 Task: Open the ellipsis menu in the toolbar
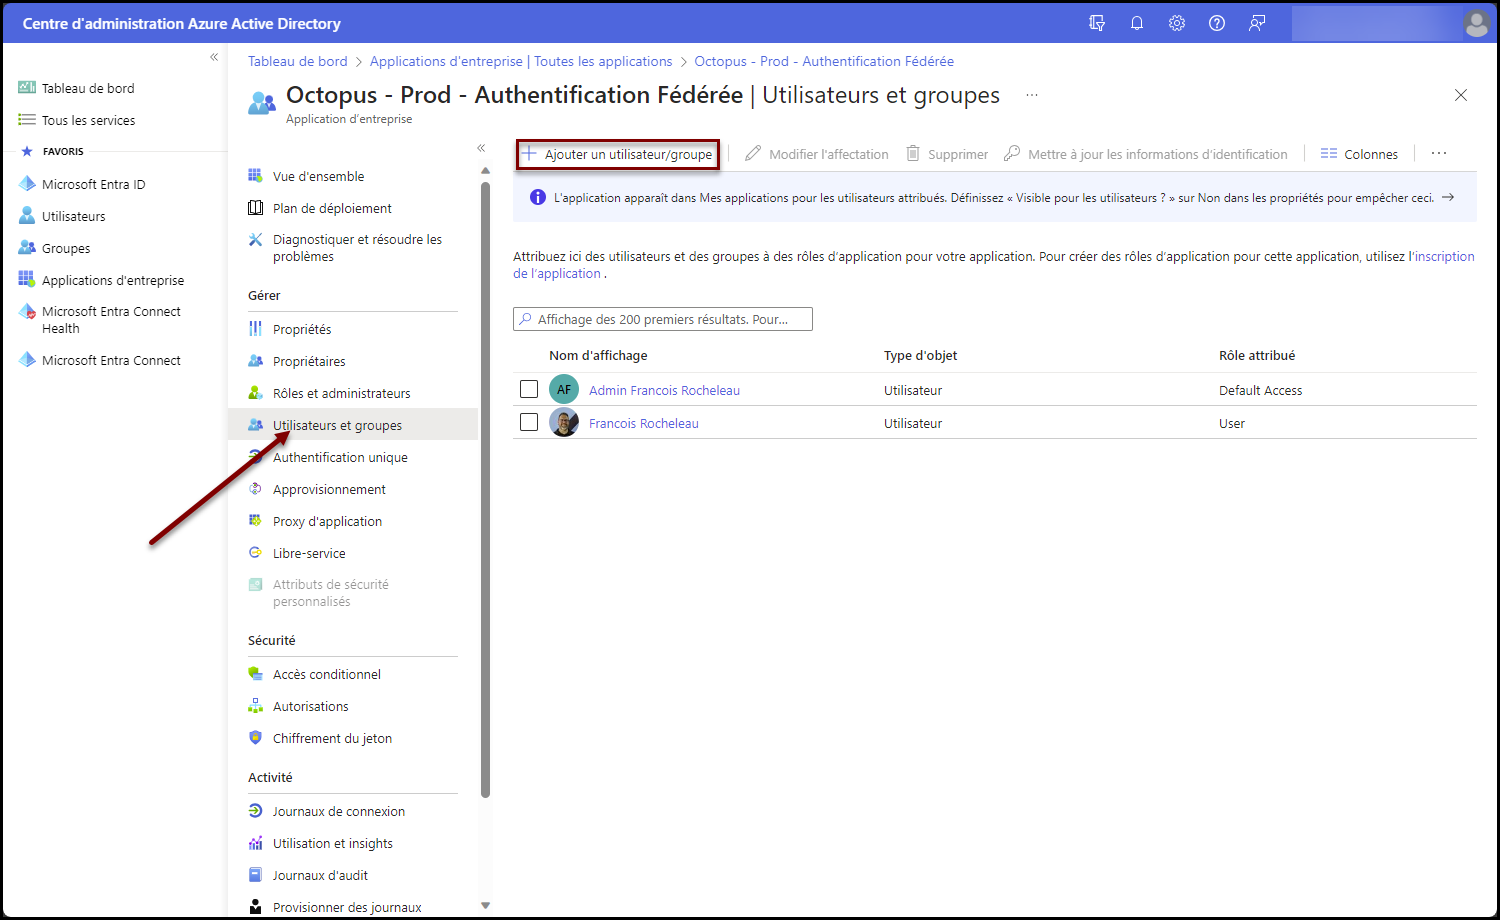tap(1438, 153)
